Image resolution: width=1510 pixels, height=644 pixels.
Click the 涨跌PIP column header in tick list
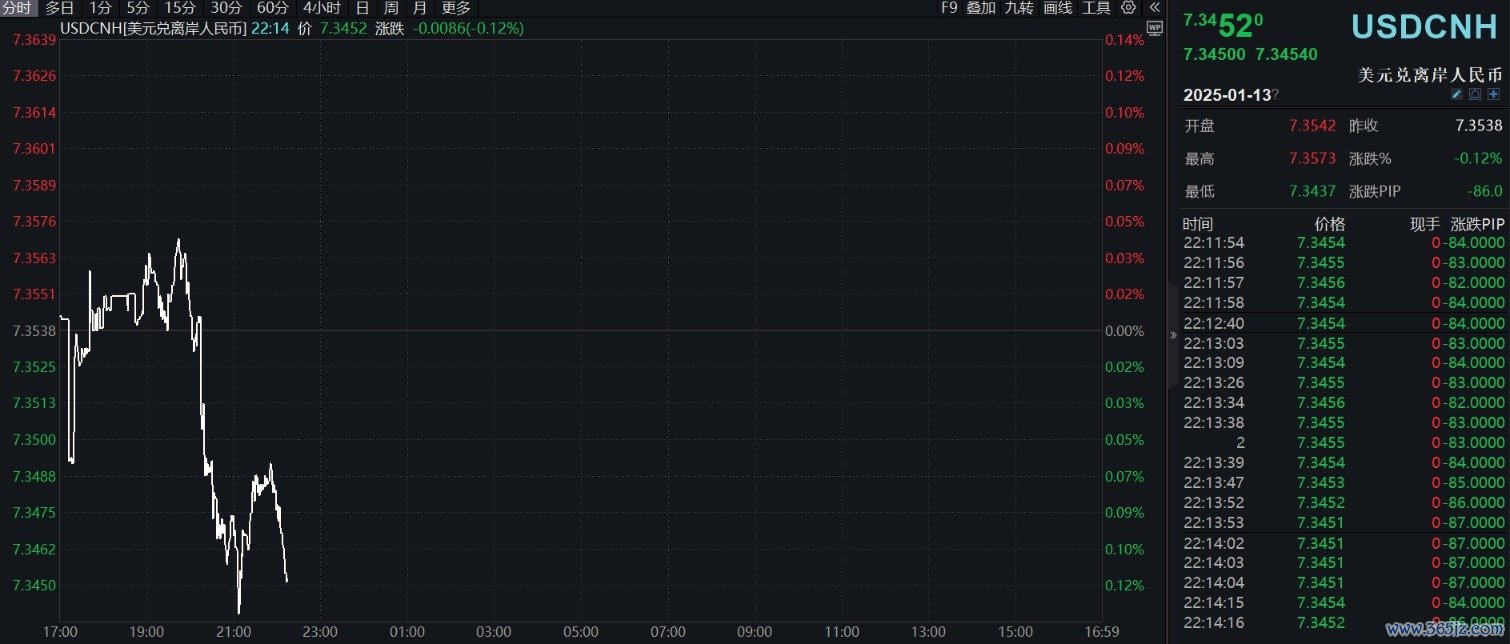click(1477, 224)
